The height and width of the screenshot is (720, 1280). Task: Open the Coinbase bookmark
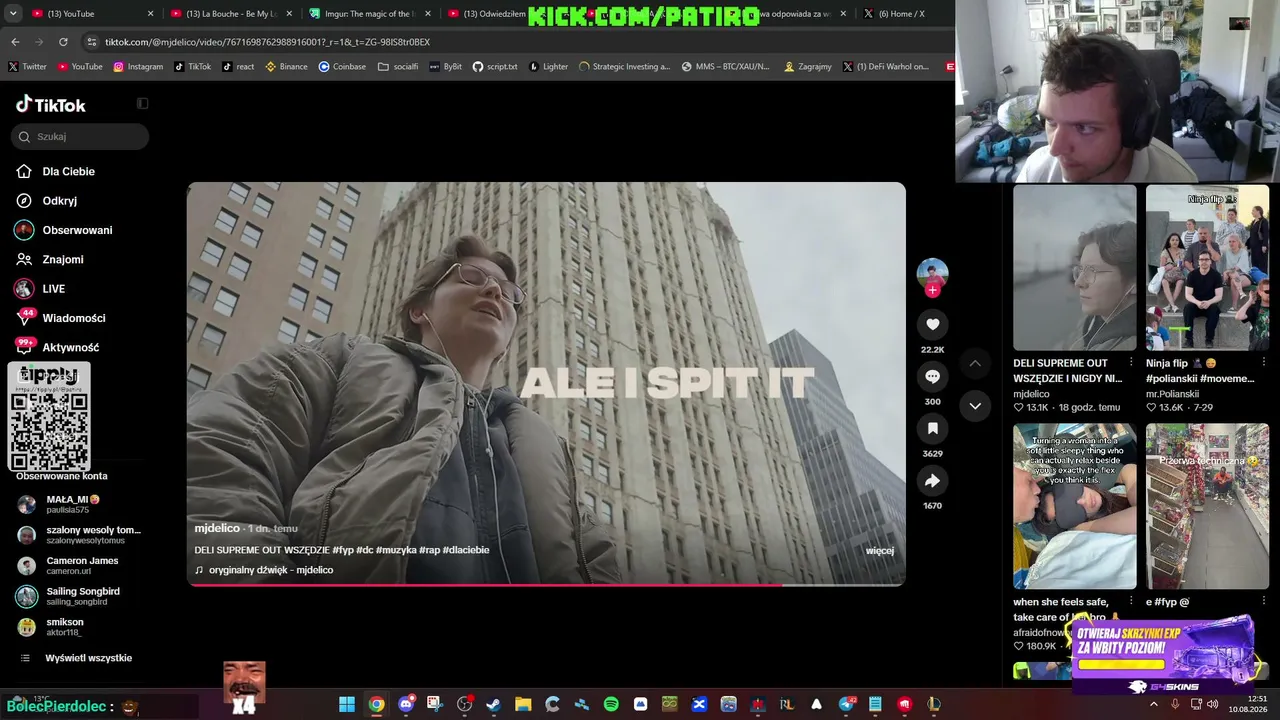[342, 67]
